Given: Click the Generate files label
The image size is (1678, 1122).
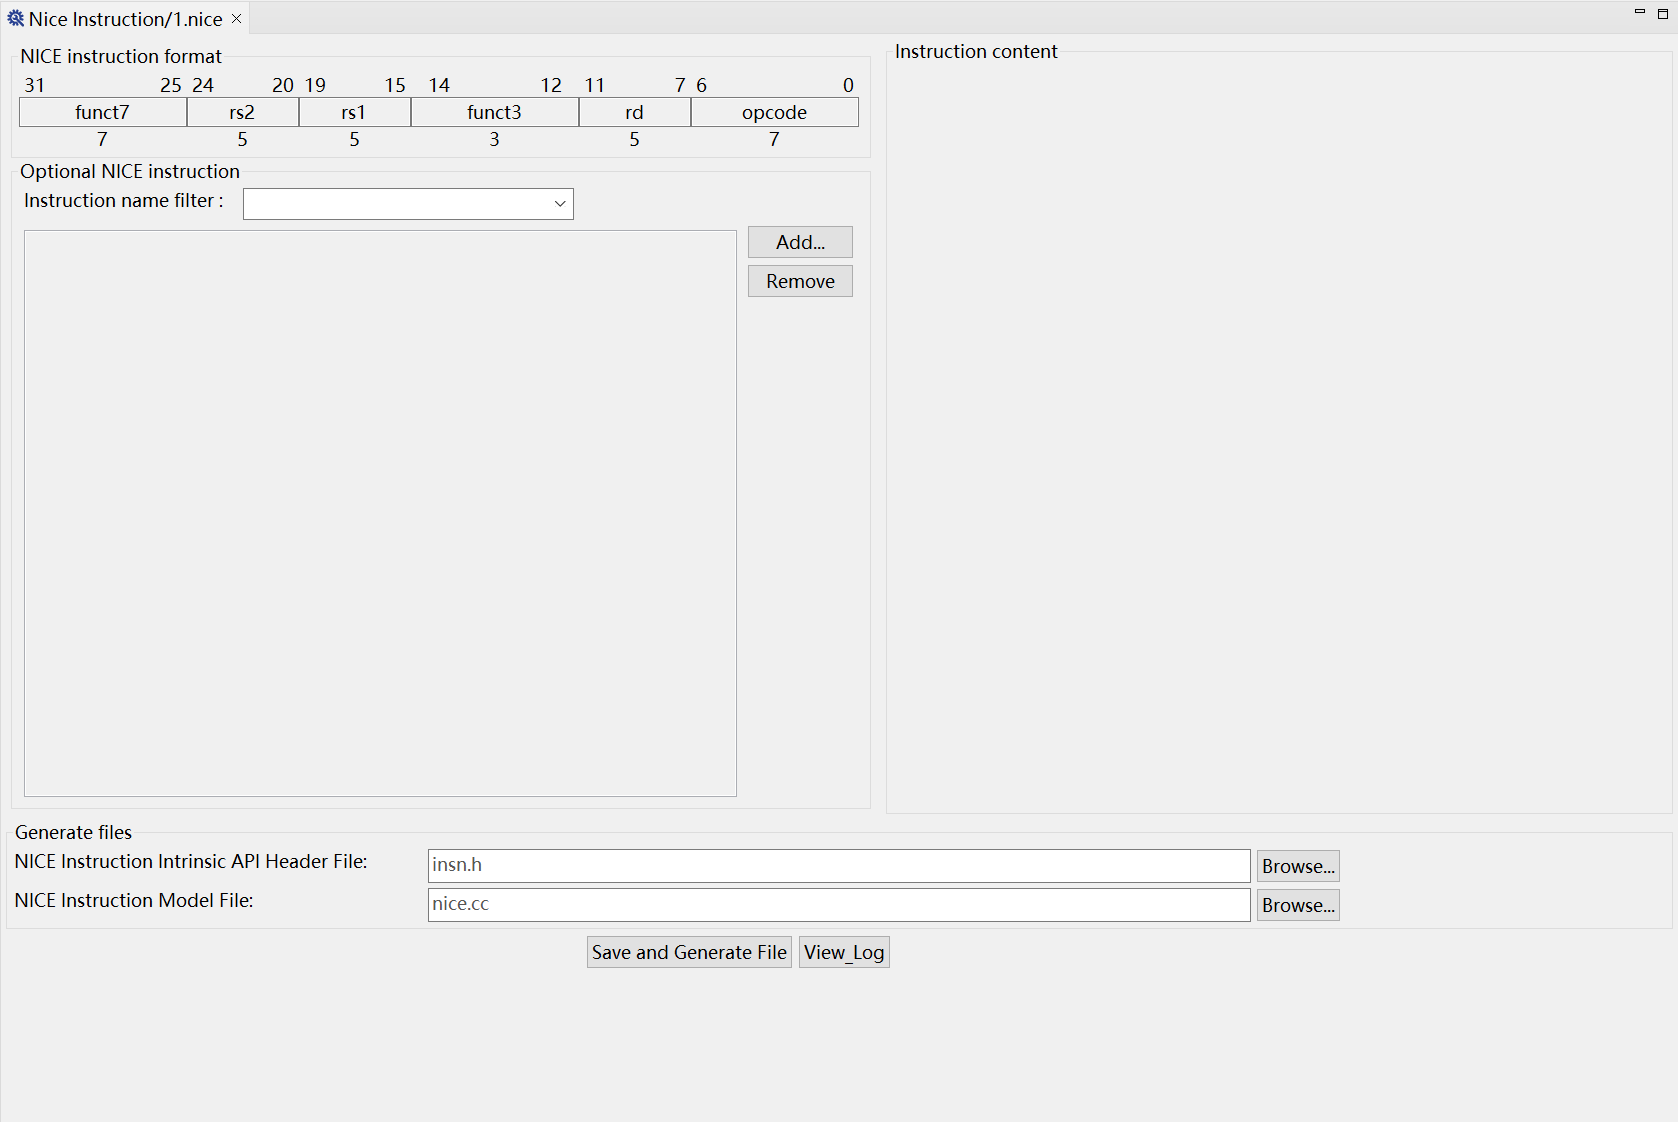Looking at the screenshot, I should tap(73, 832).
